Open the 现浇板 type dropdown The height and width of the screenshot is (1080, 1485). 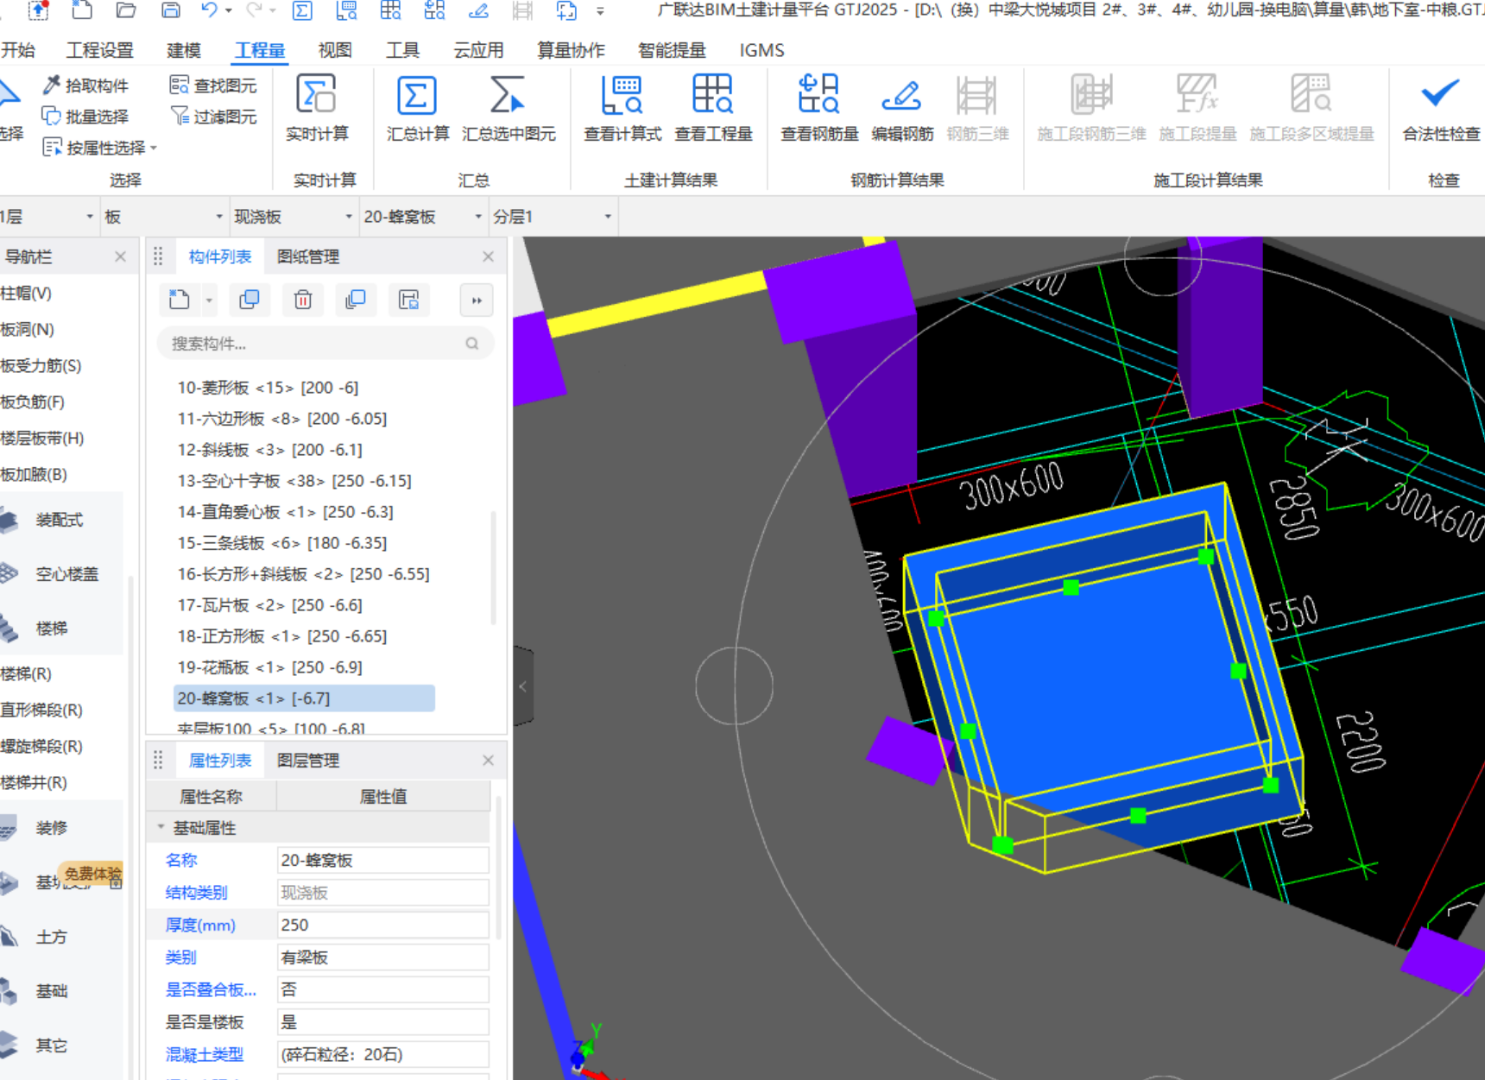tap(348, 217)
